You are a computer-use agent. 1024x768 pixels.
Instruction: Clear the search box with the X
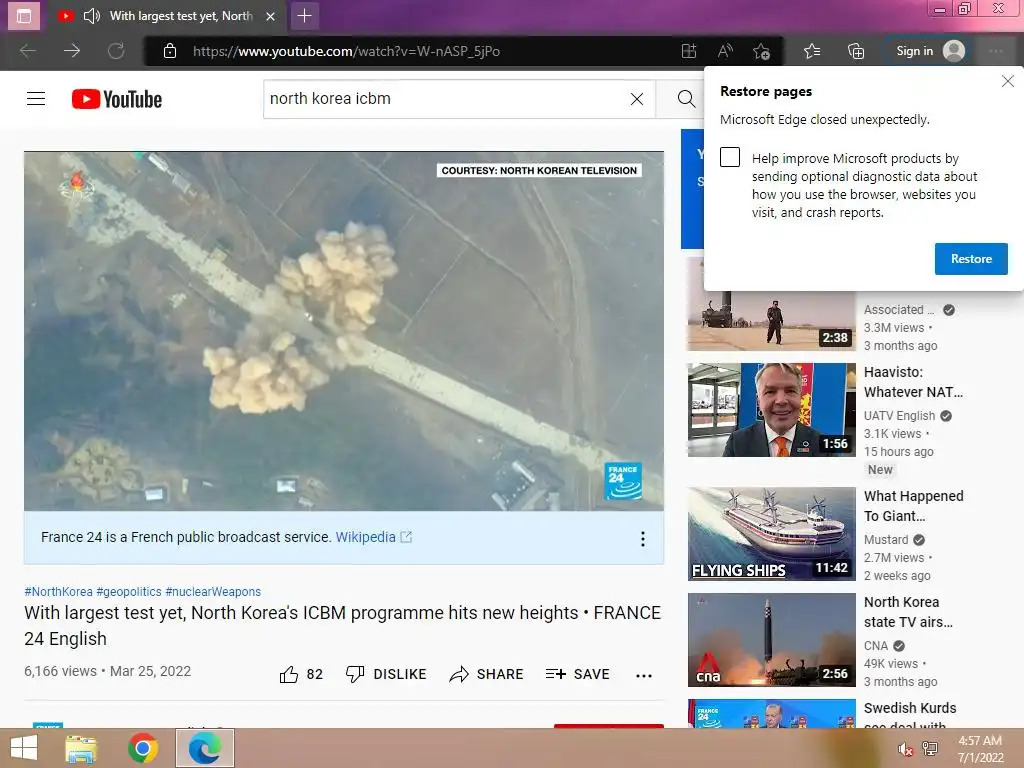[637, 99]
